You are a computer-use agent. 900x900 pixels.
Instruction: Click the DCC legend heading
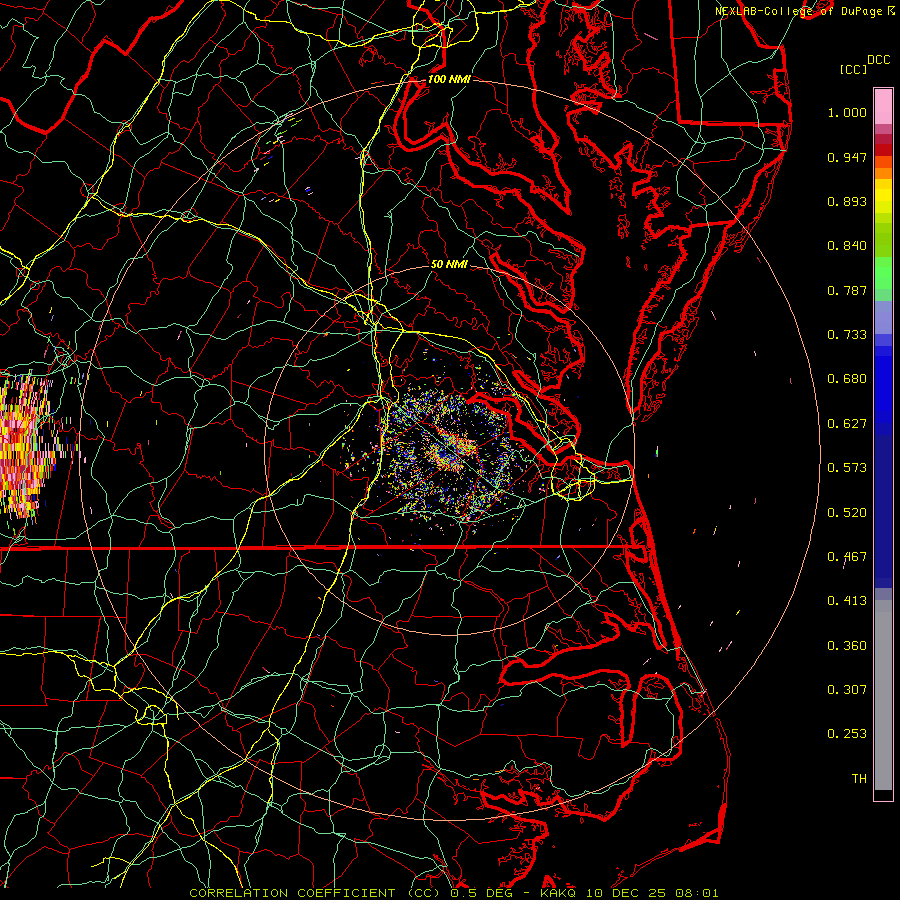click(878, 60)
